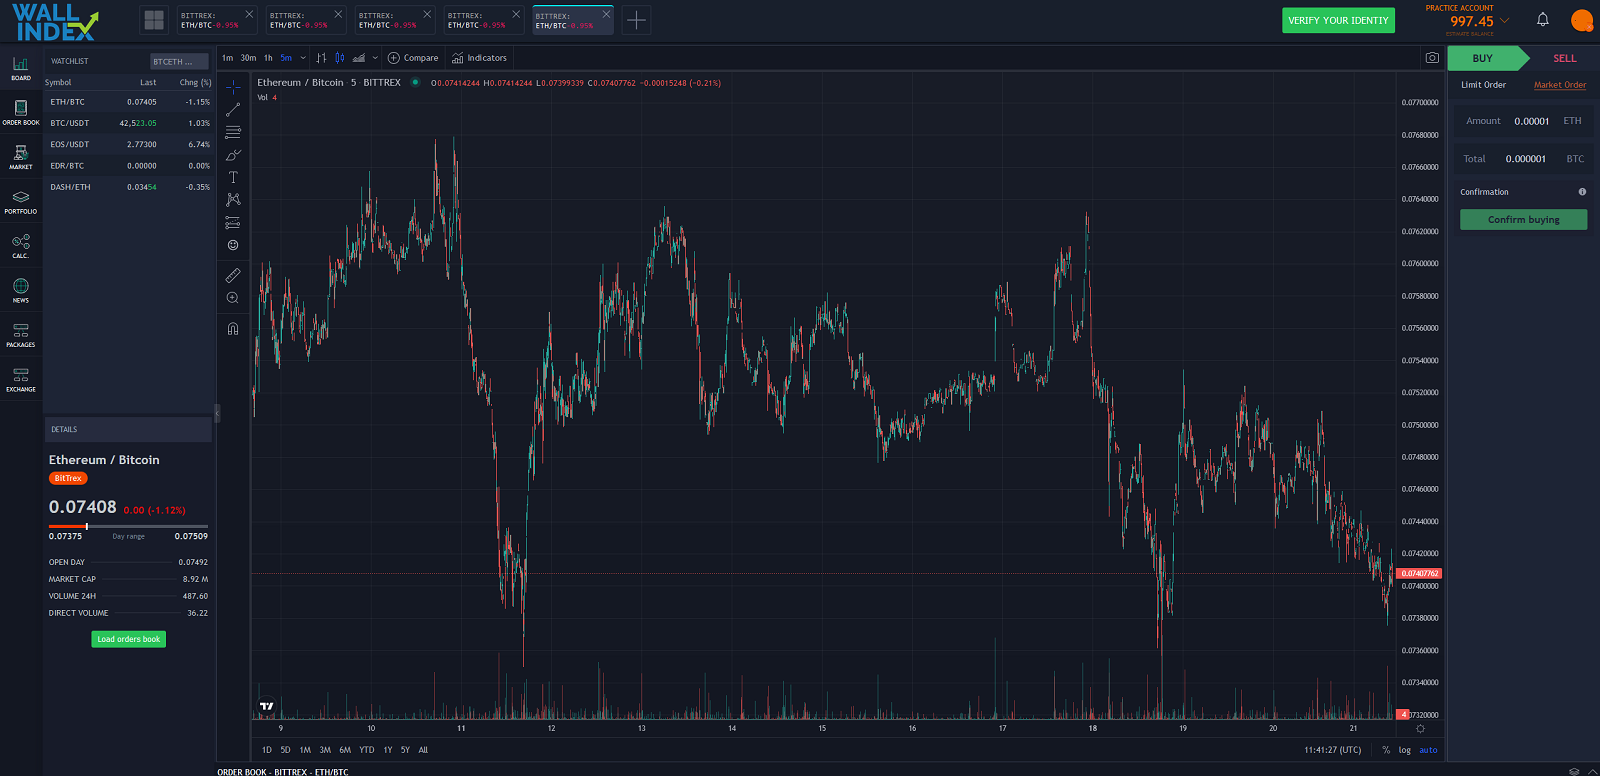Open News in the sidebar
1600x776 pixels.
(x=21, y=290)
